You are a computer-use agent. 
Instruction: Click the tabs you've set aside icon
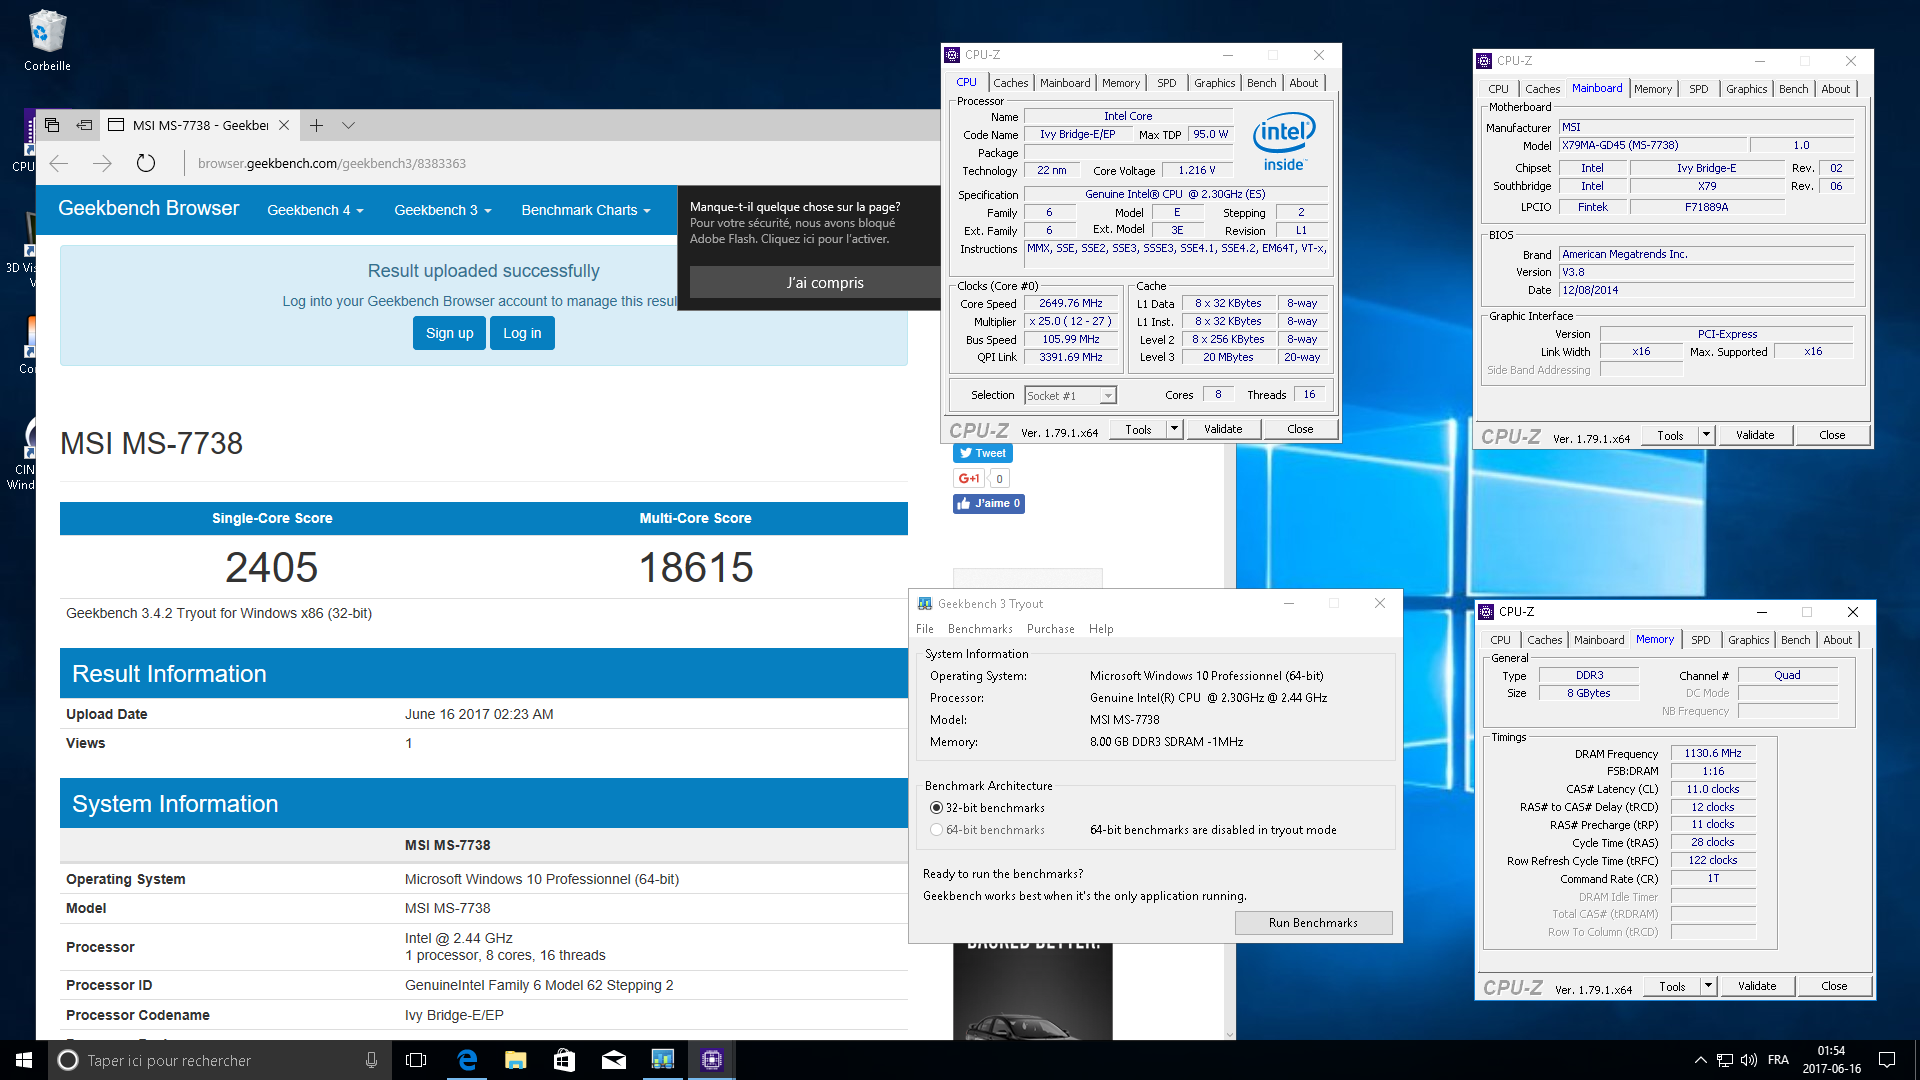click(52, 125)
